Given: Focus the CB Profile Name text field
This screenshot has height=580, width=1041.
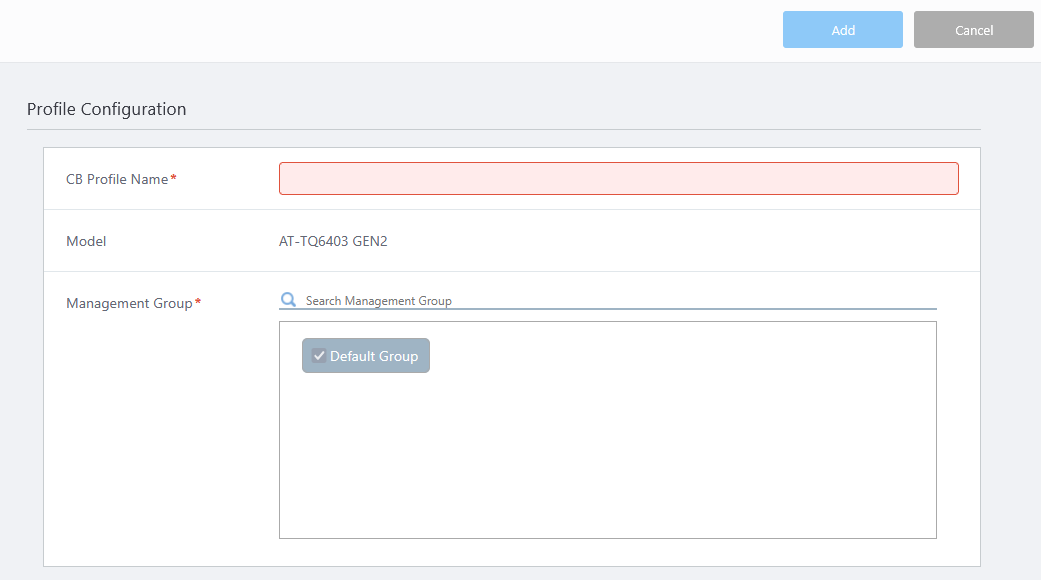Looking at the screenshot, I should pyautogui.click(x=618, y=178).
